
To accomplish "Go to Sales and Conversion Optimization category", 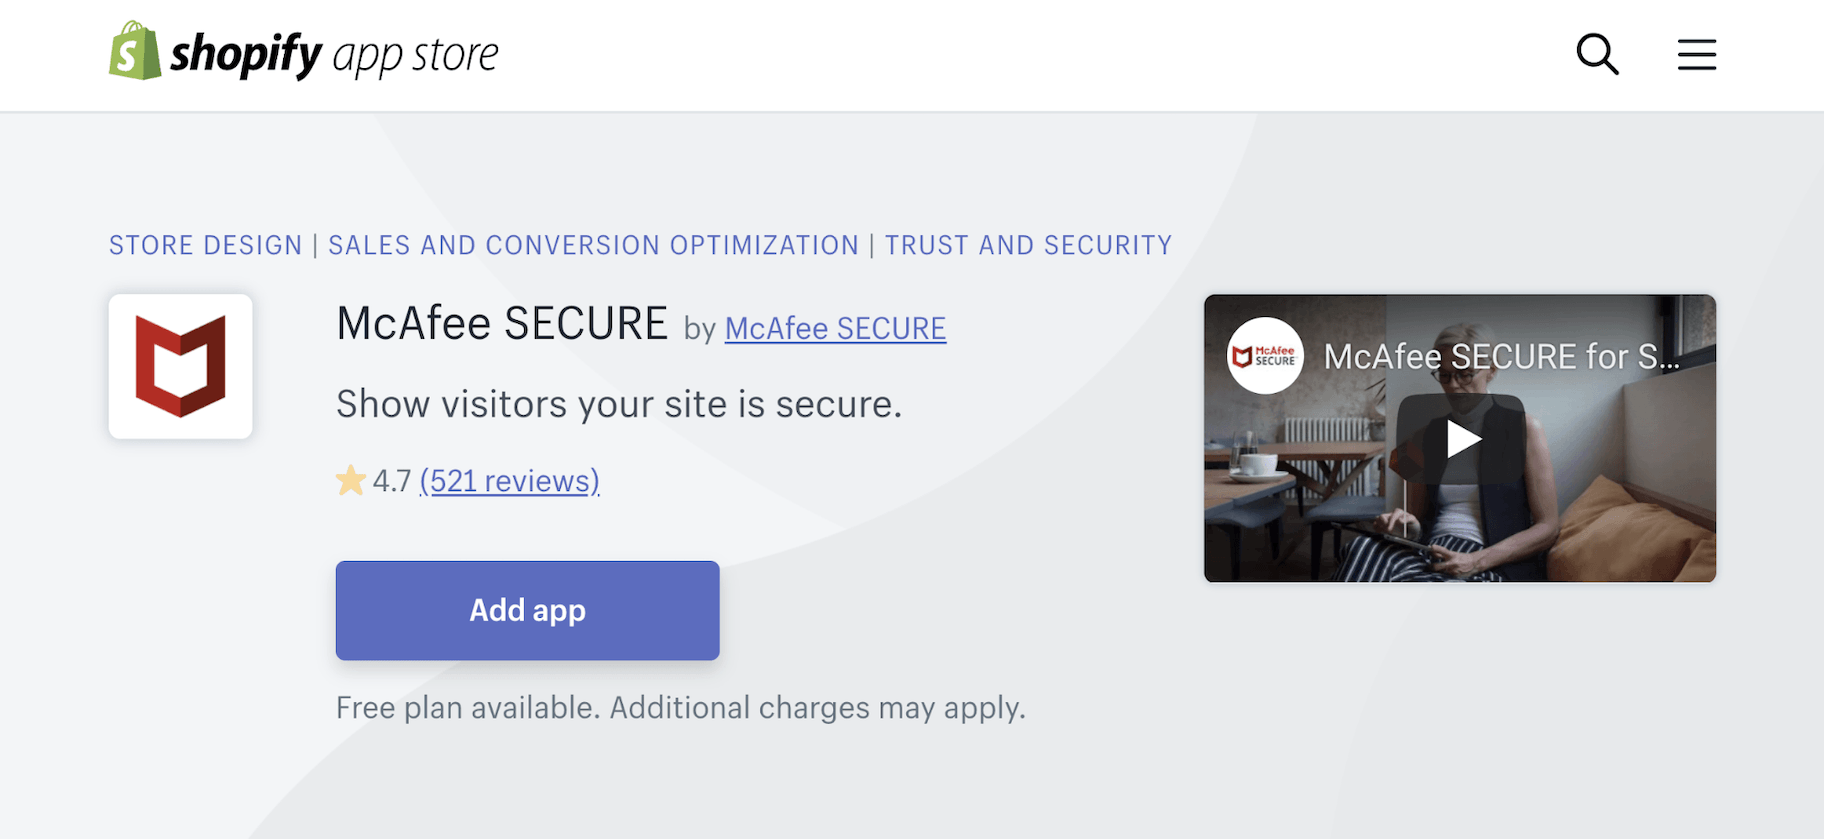I will (593, 245).
